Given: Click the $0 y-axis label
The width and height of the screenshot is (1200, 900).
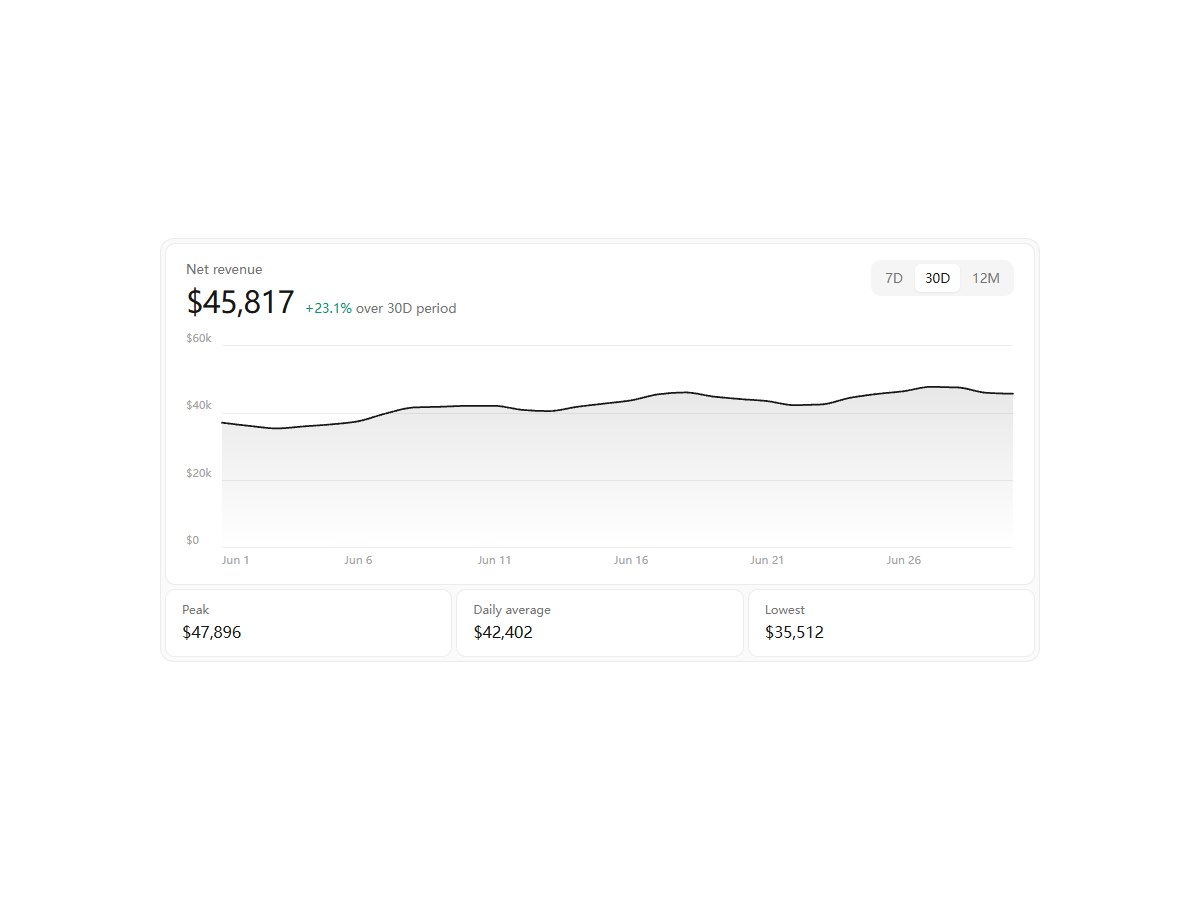Looking at the screenshot, I should coord(193,540).
